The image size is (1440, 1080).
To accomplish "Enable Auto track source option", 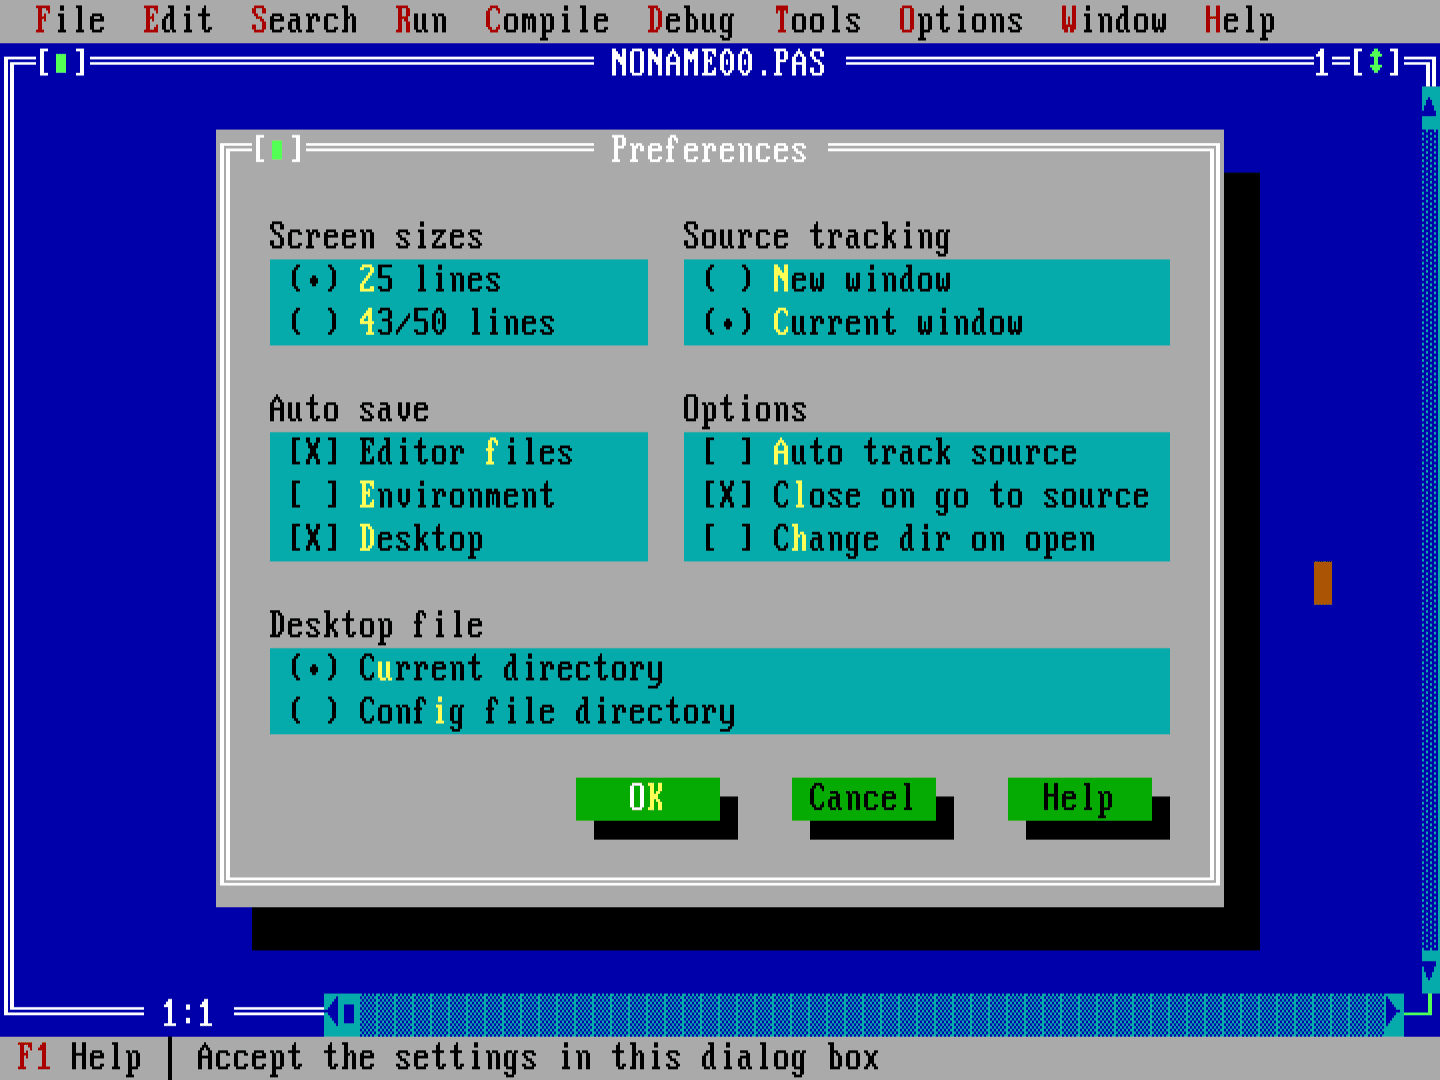I will [x=891, y=453].
